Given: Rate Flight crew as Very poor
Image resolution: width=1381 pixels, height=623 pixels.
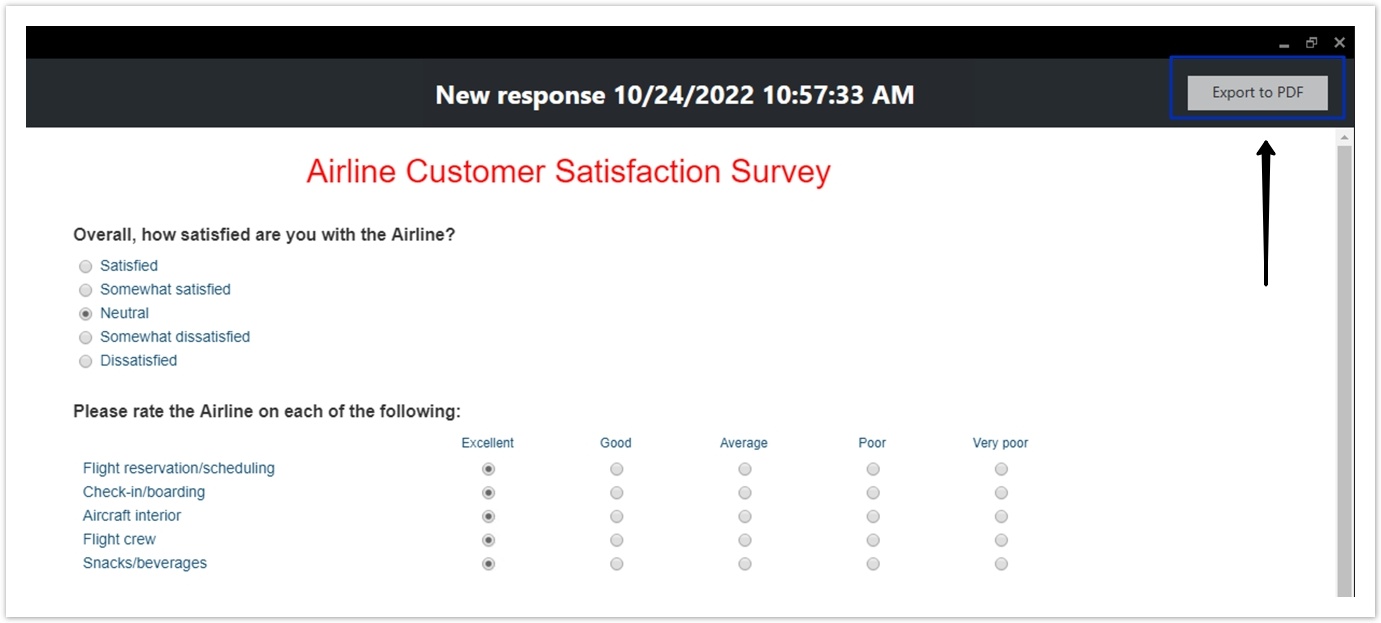Looking at the screenshot, I should pos(1001,540).
